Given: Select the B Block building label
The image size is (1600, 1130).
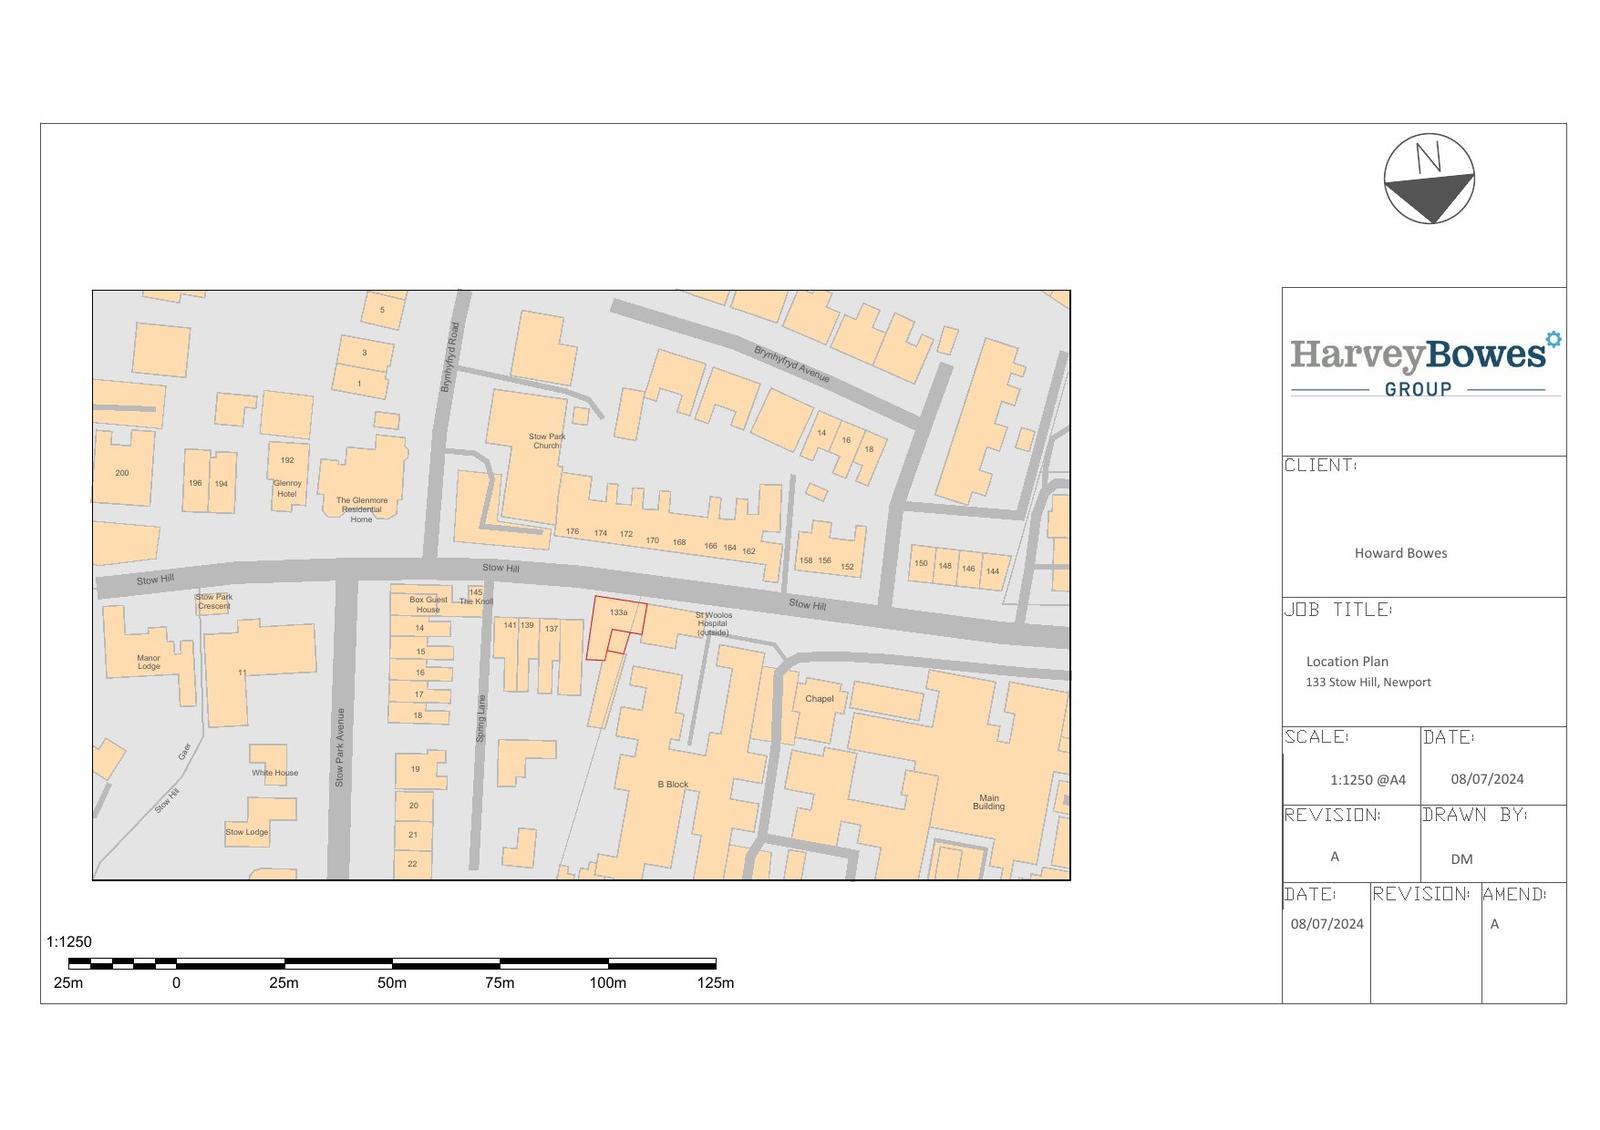Looking at the screenshot, I should tap(672, 785).
